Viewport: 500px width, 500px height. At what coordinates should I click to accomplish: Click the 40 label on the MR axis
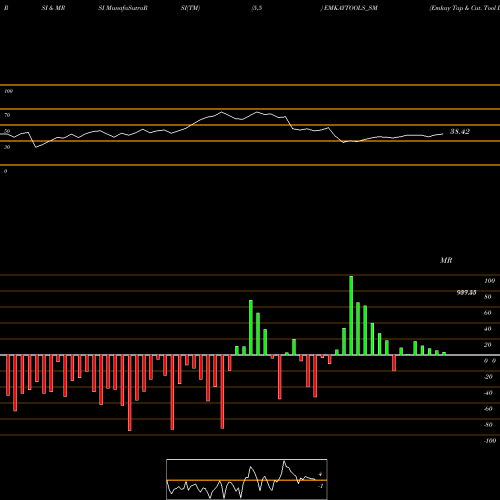pyautogui.click(x=487, y=329)
